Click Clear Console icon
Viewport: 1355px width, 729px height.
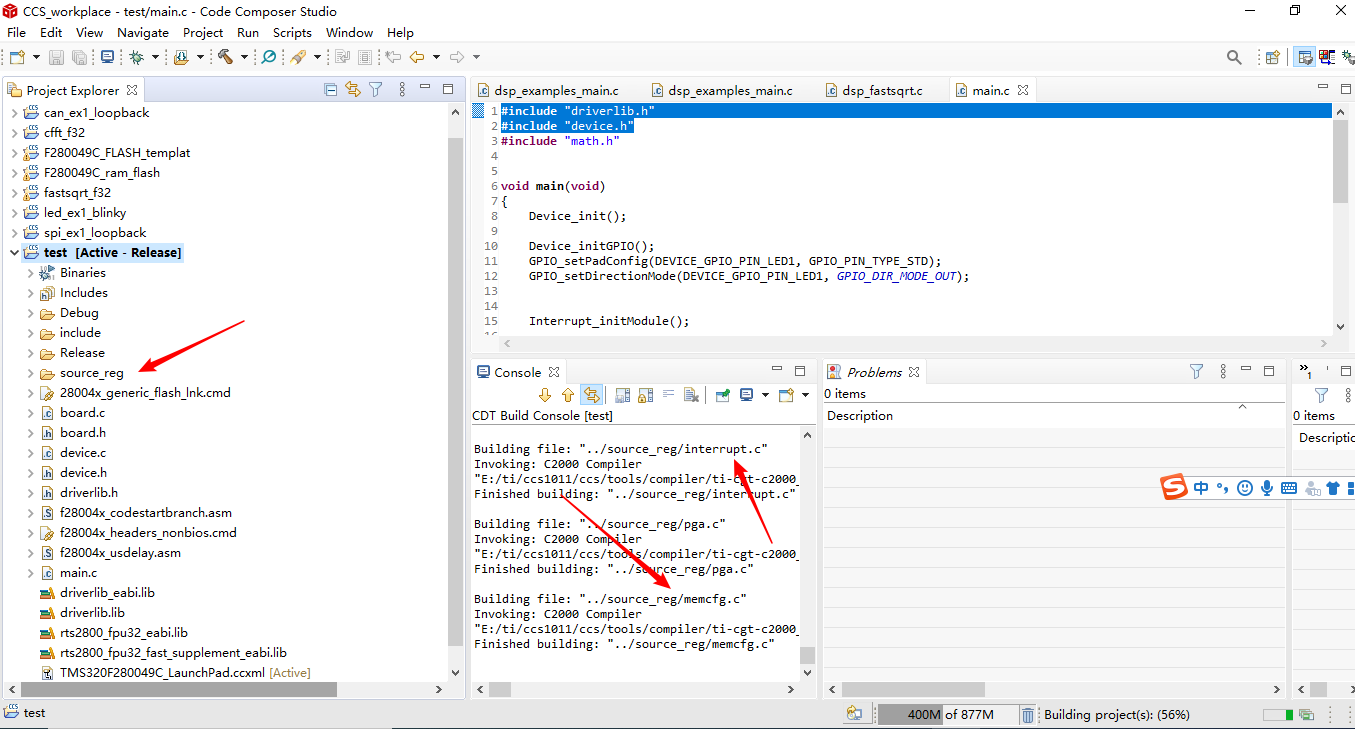pyautogui.click(x=691, y=395)
